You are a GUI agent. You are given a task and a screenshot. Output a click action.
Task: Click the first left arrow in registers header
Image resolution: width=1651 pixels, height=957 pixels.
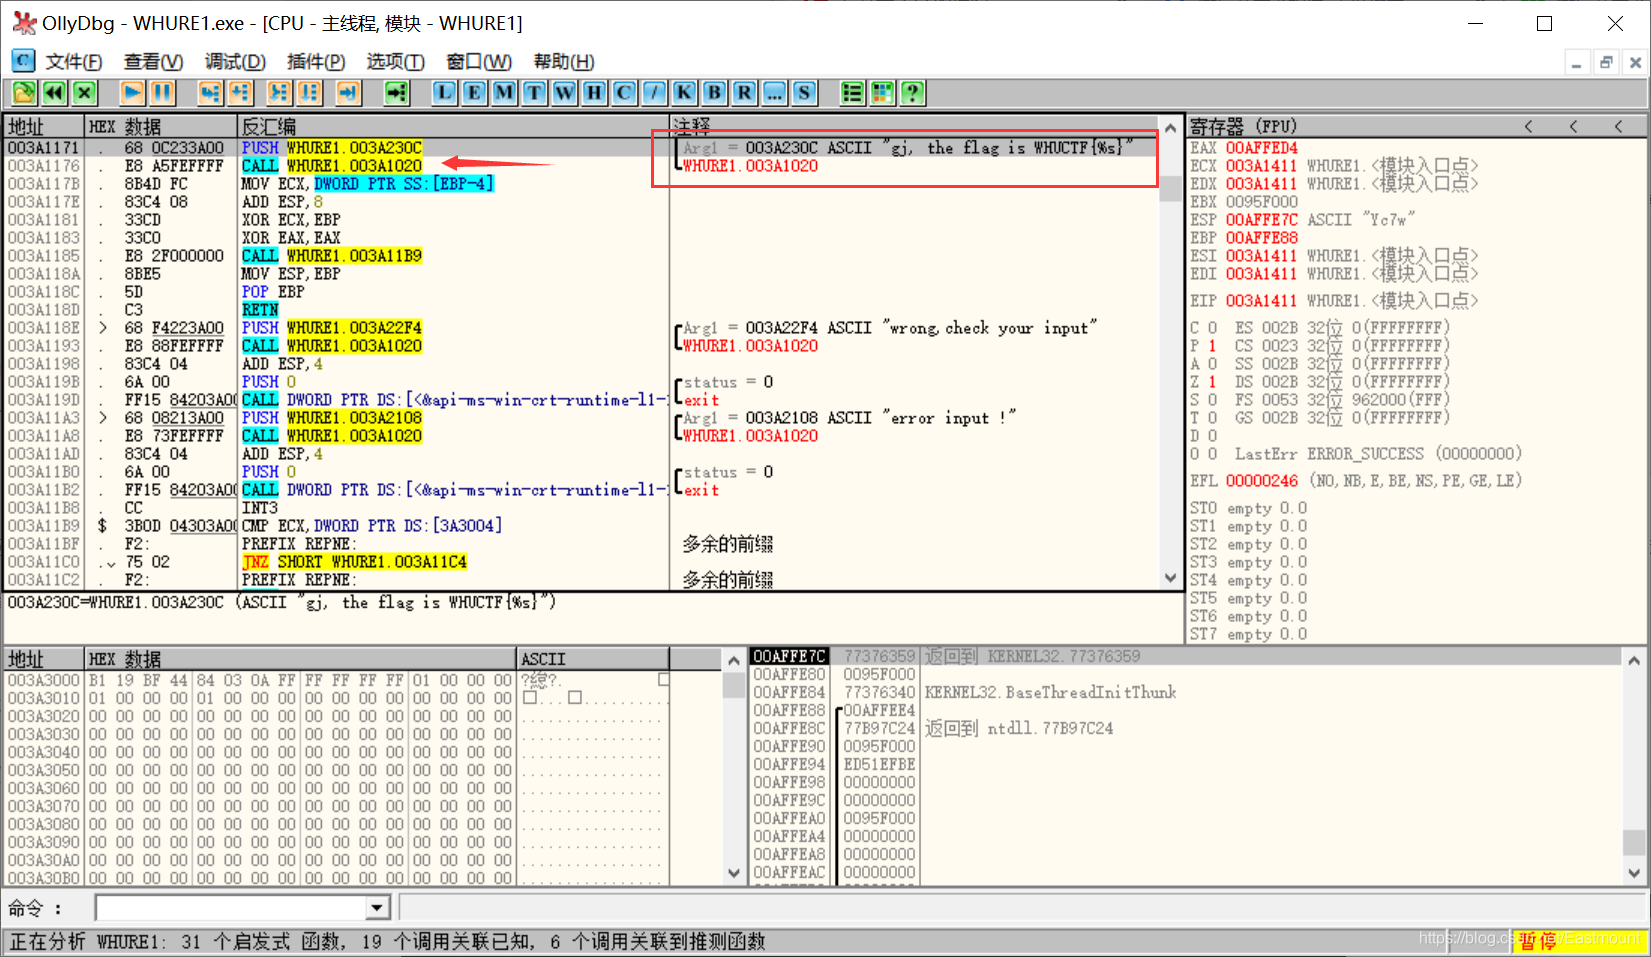point(1528,127)
